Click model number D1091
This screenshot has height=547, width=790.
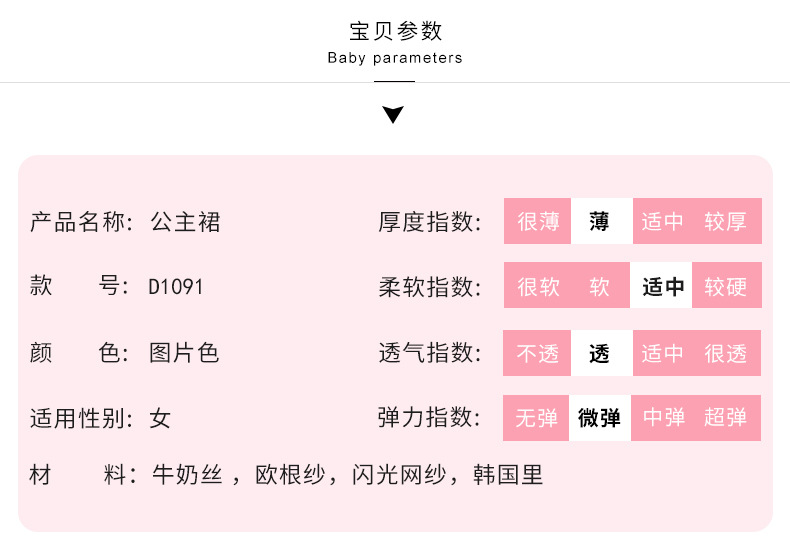[176, 287]
